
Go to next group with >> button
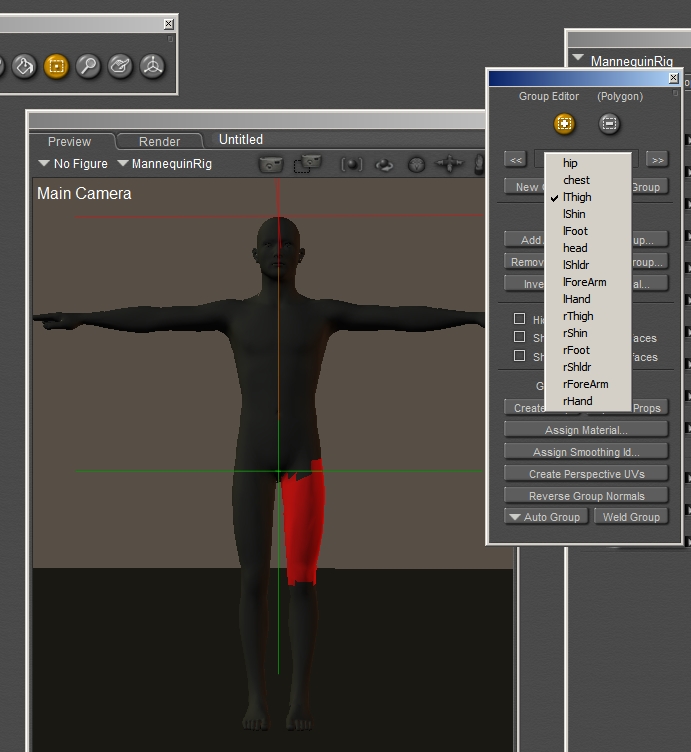point(656,160)
